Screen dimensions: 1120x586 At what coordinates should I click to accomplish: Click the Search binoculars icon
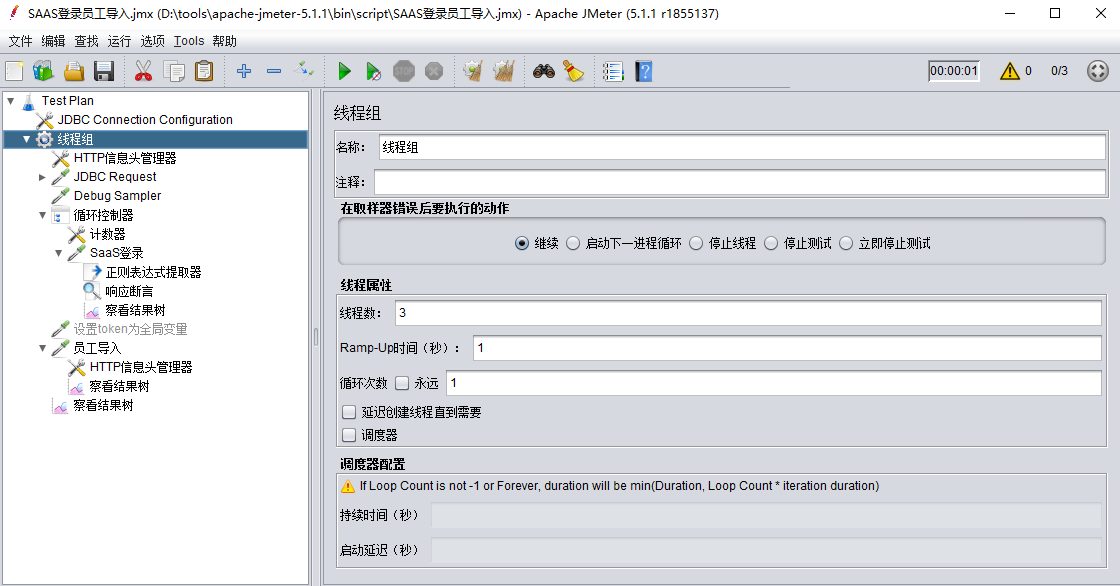(x=544, y=71)
